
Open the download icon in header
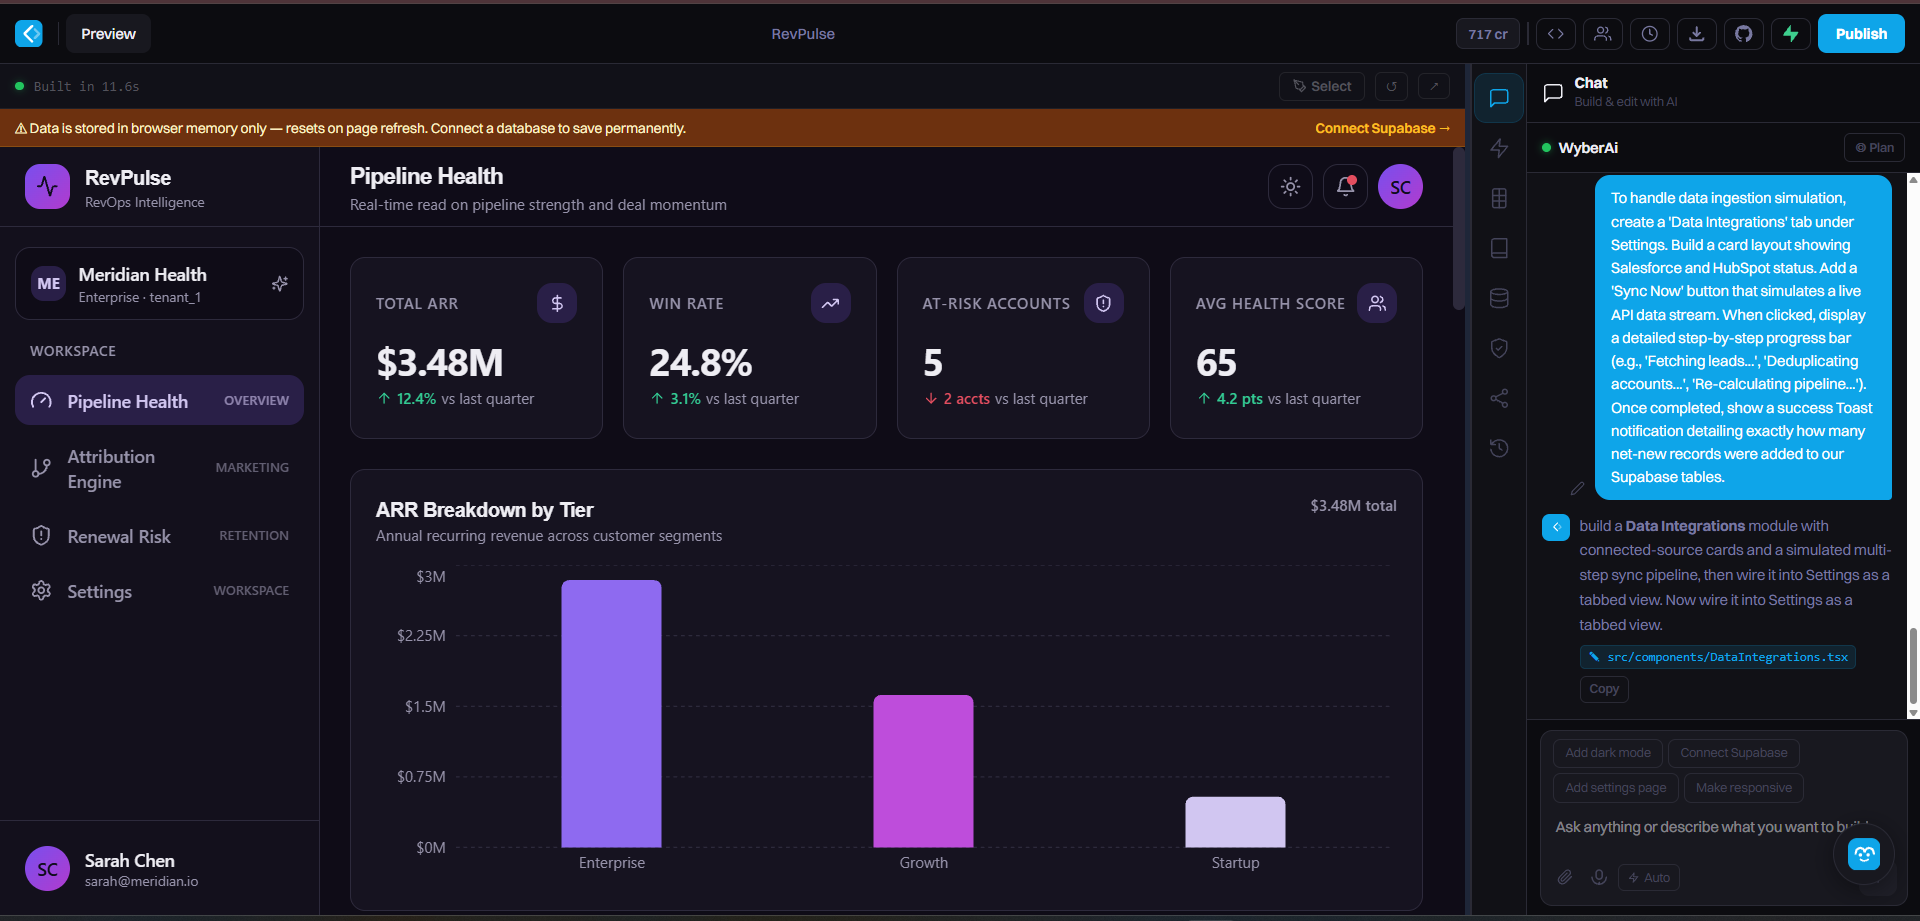point(1696,34)
